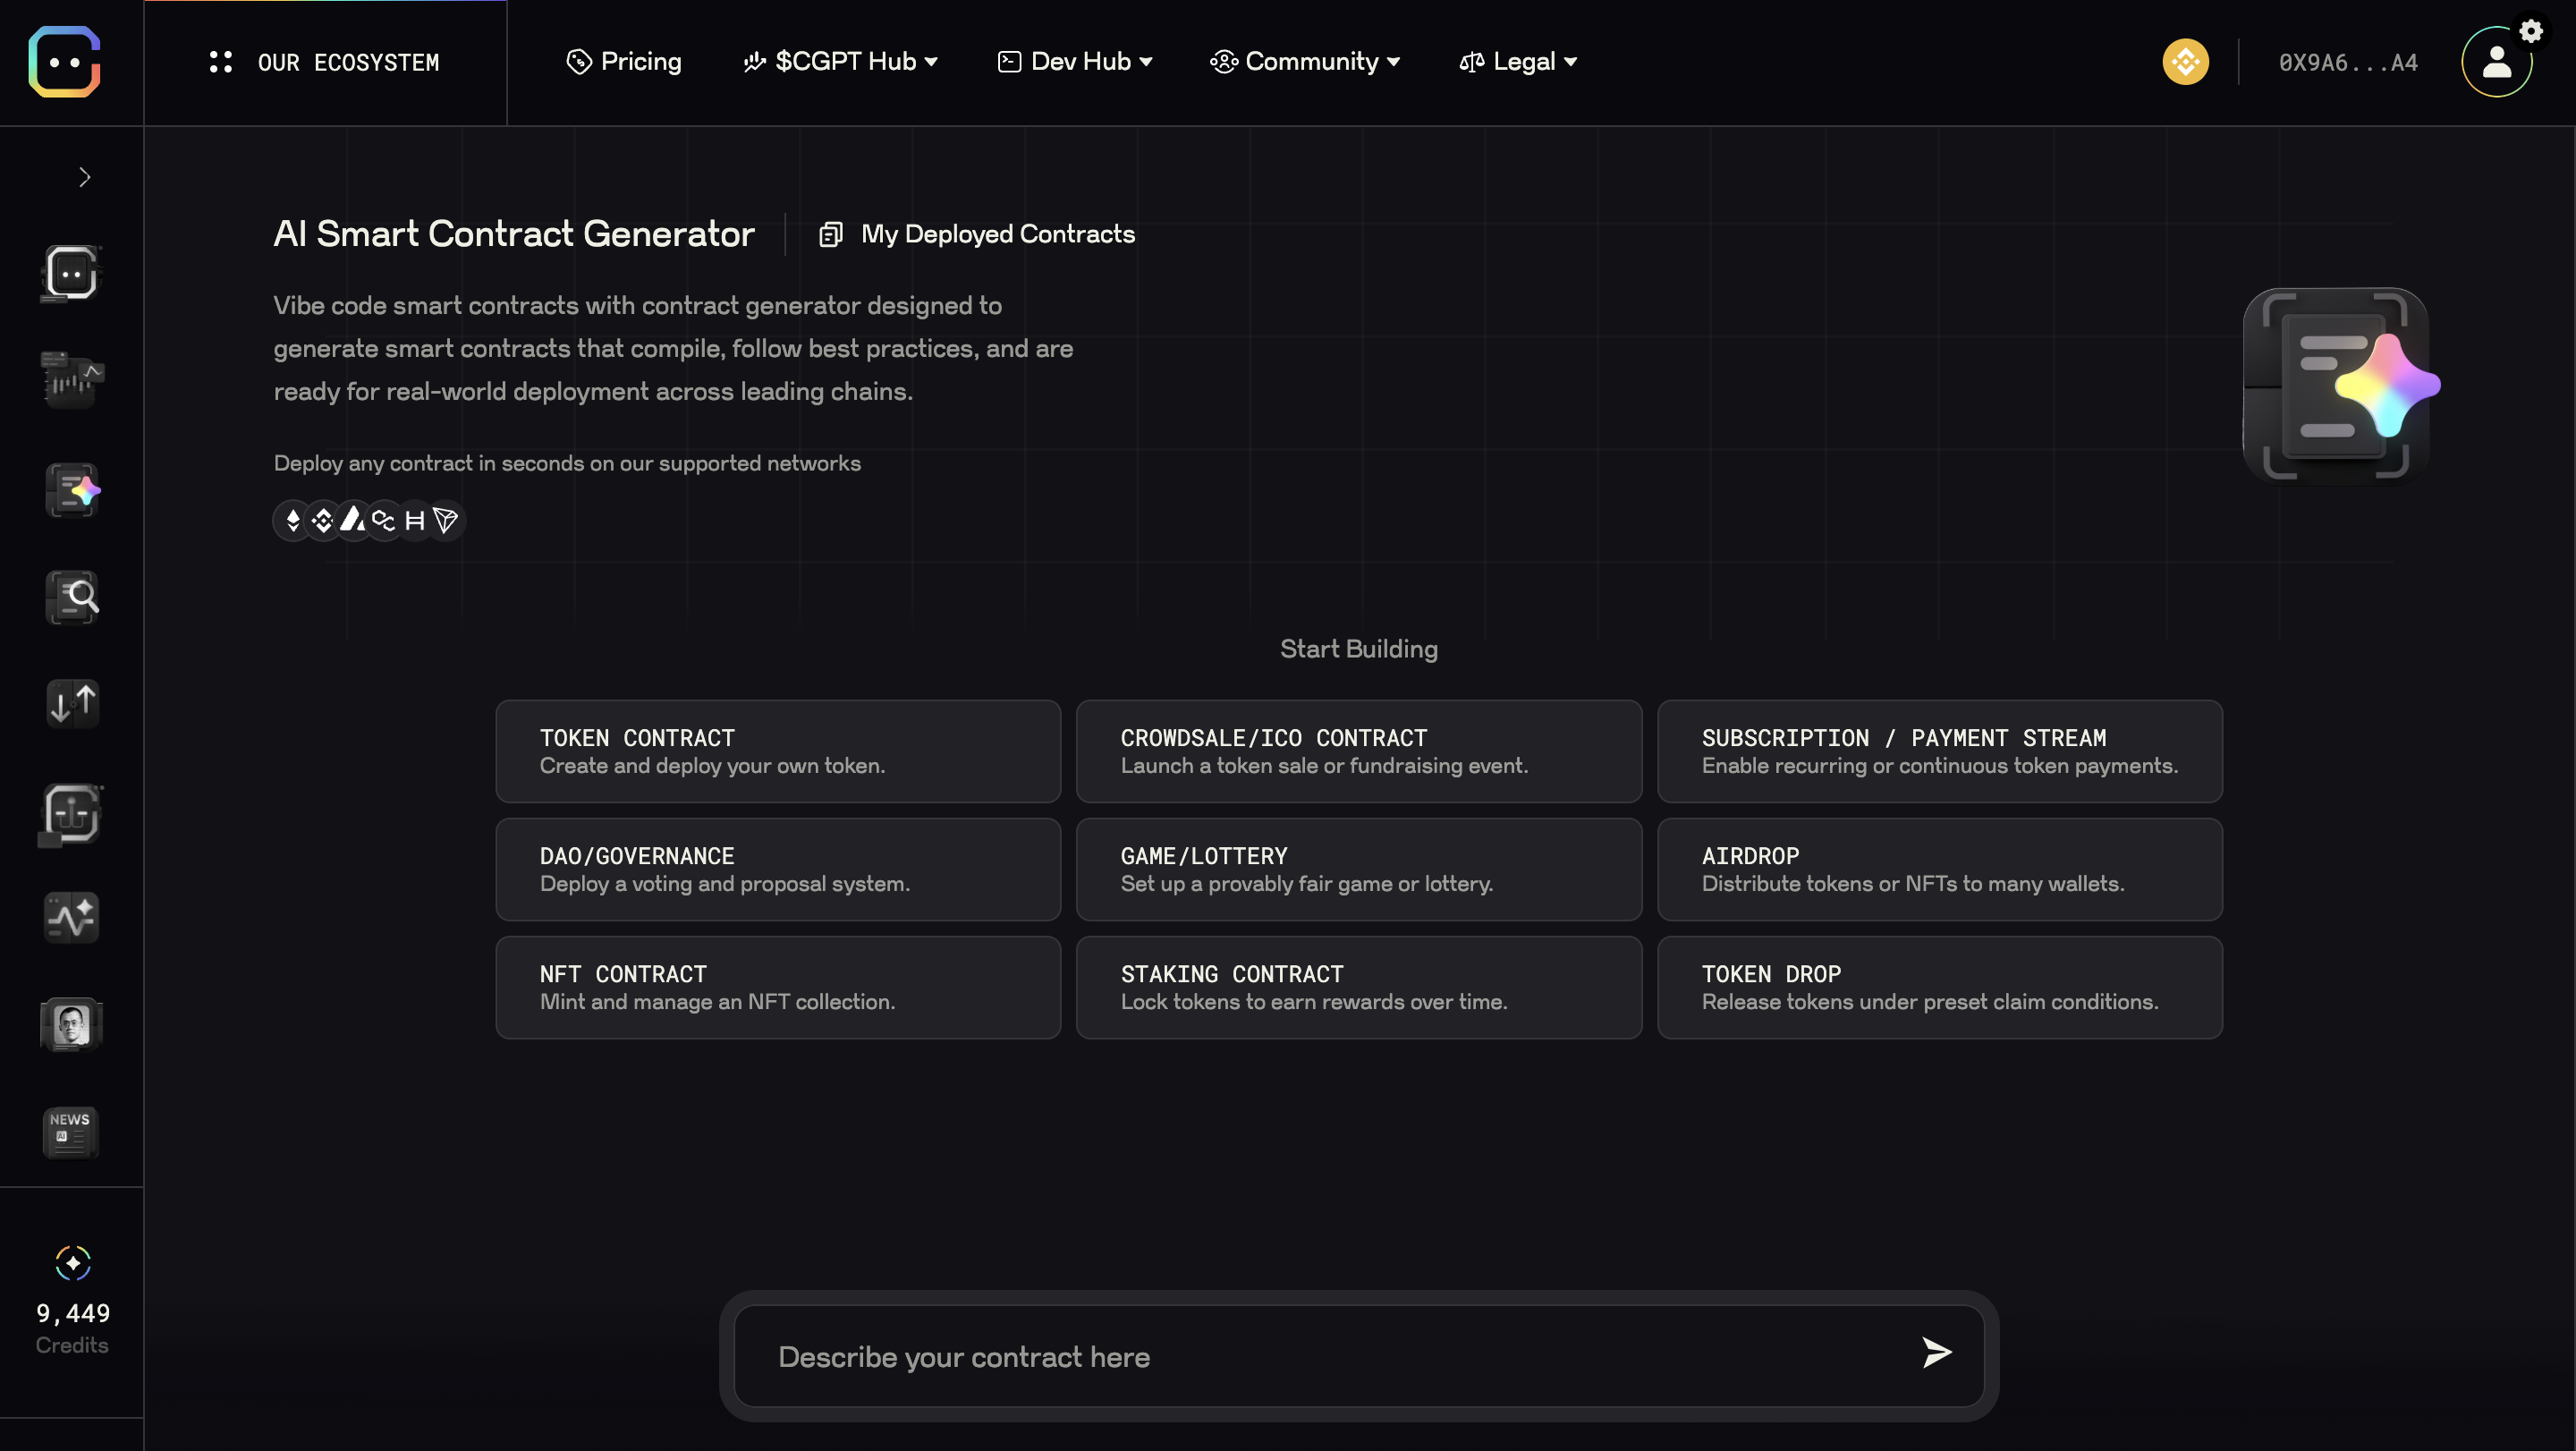2576x1451 pixels.
Task: Expand the collapsed sidebar with chevron arrow
Action: (x=85, y=178)
